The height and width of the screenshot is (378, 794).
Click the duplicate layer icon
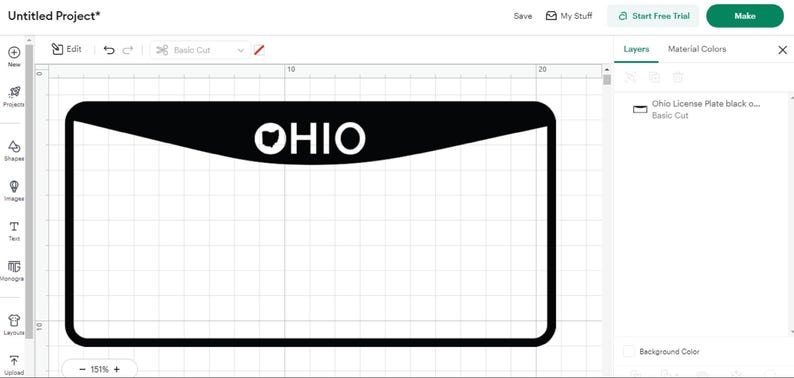[654, 77]
